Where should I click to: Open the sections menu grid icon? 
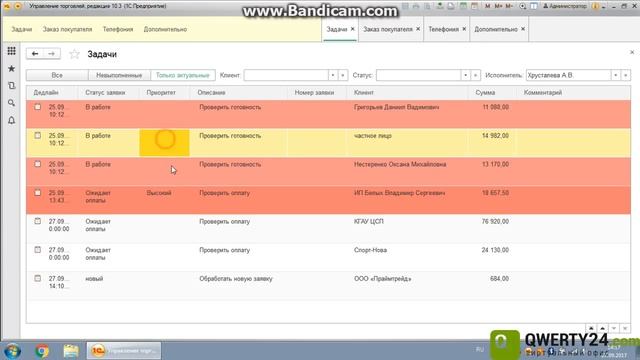coord(11,51)
